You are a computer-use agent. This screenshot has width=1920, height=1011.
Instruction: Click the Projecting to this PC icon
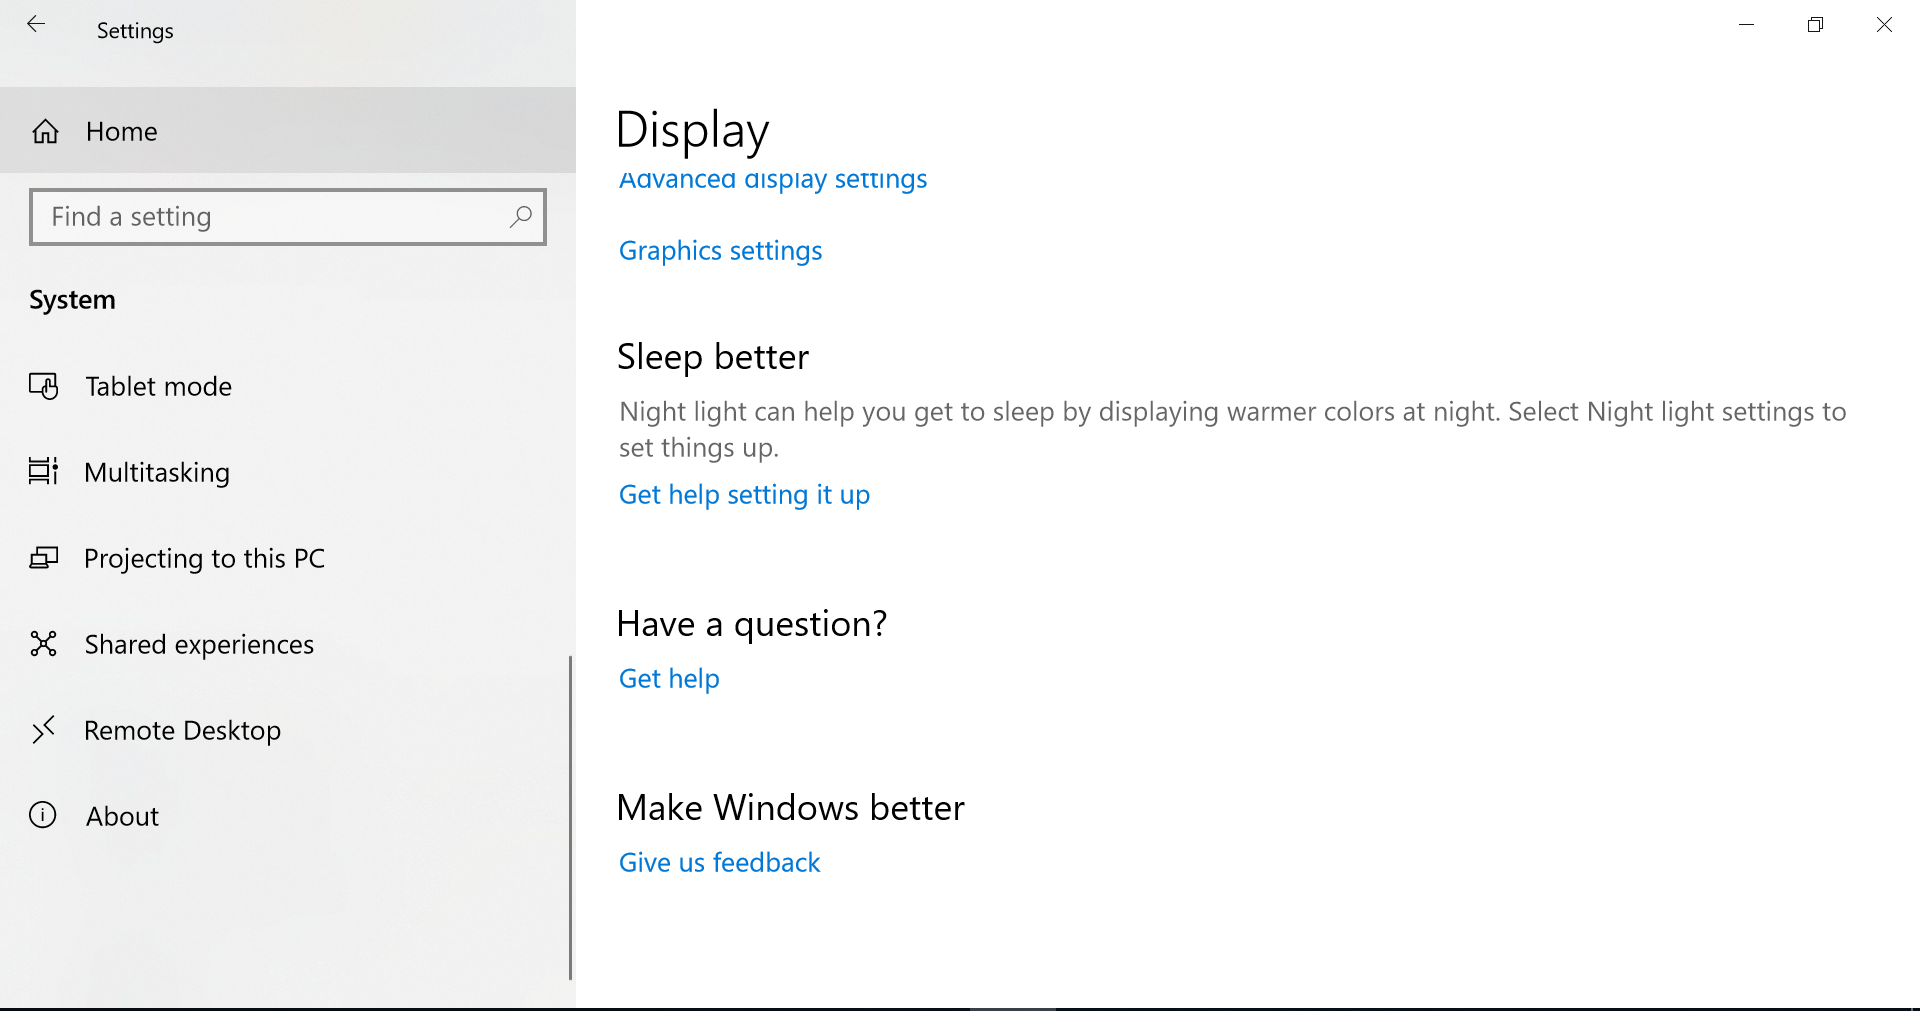tap(44, 557)
